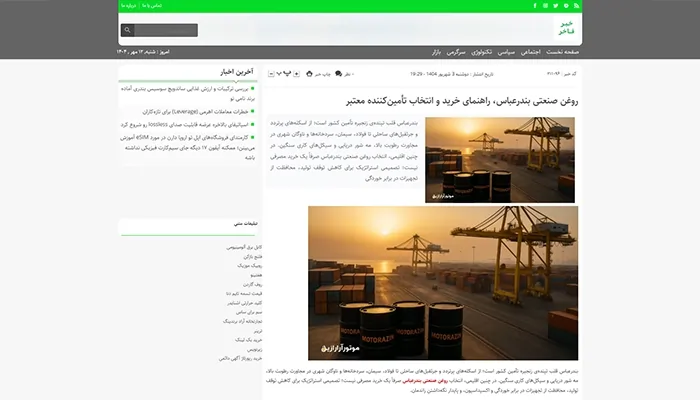Click the Telegram-style circle icon beside RSS
This screenshot has height=400, width=700.
click(x=566, y=6)
